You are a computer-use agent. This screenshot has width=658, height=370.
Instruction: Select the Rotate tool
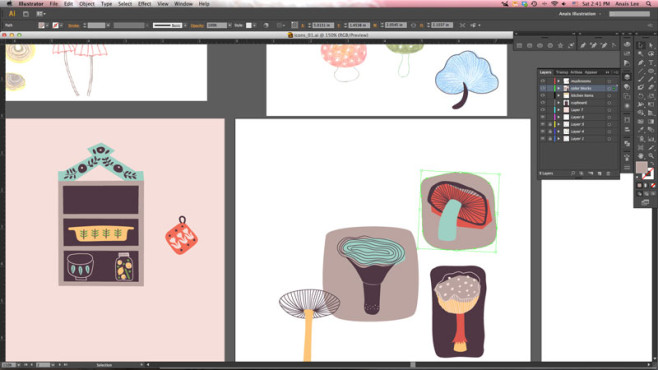coord(641,96)
